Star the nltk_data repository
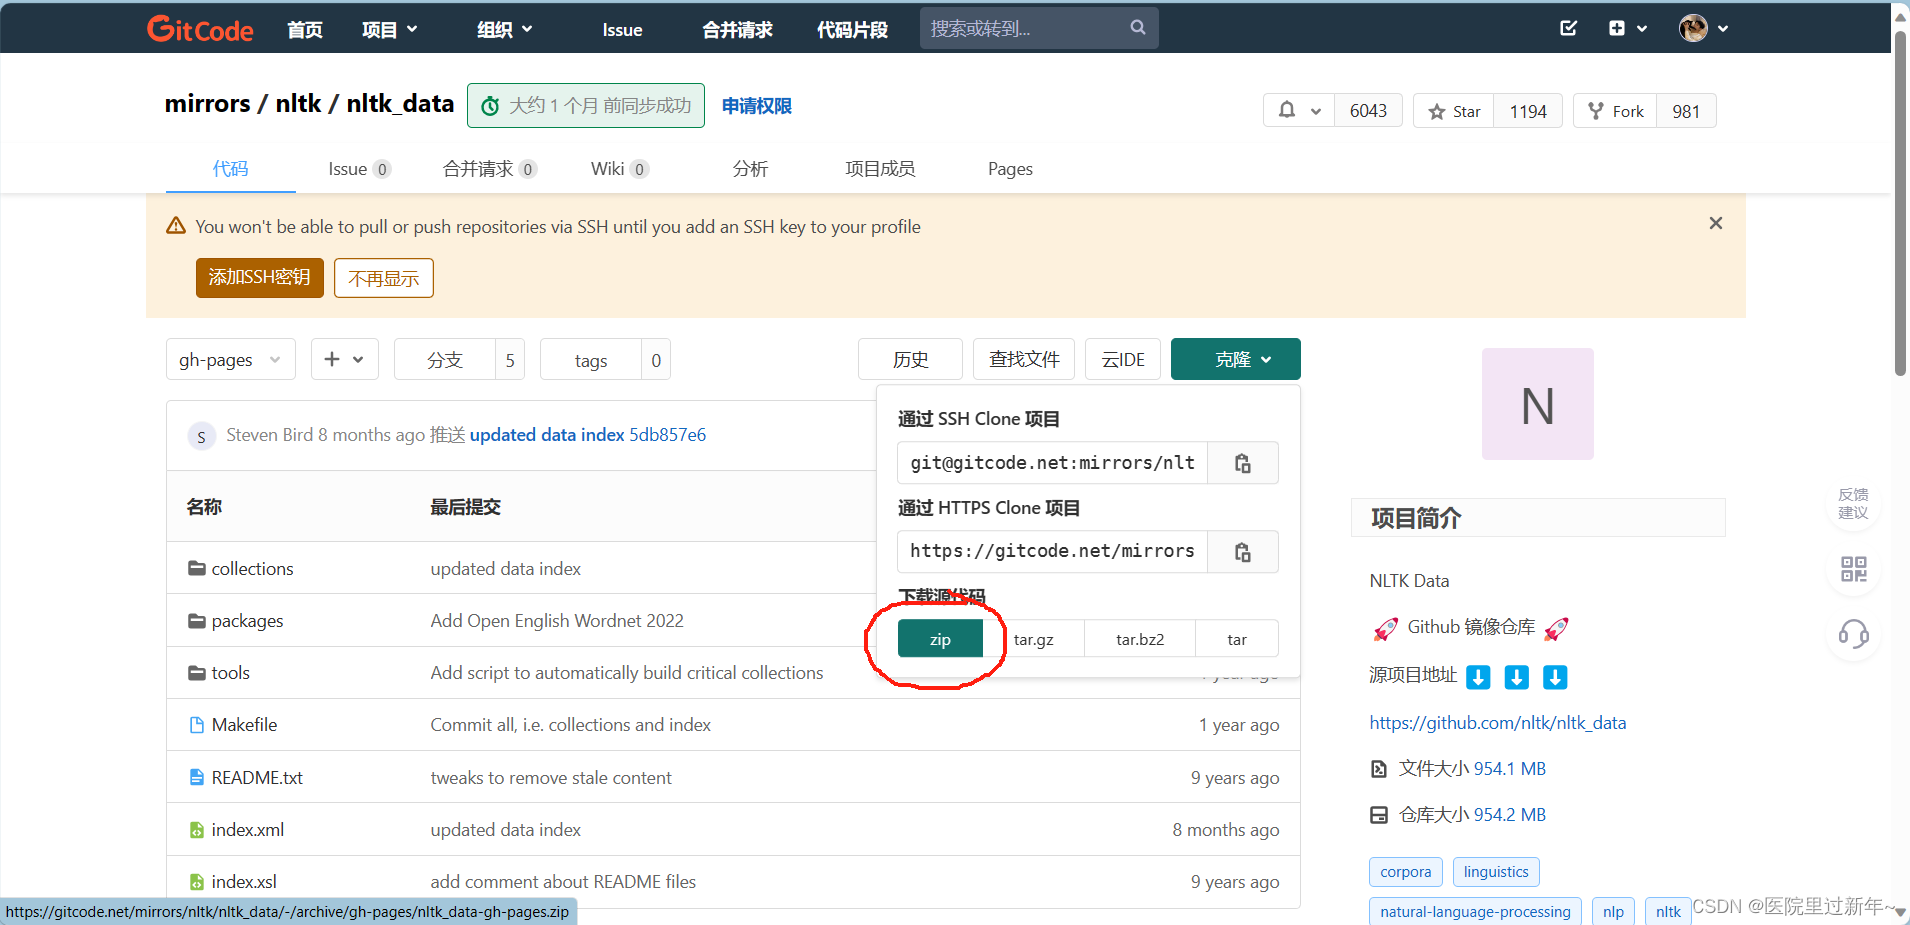1910x925 pixels. [x=1454, y=111]
